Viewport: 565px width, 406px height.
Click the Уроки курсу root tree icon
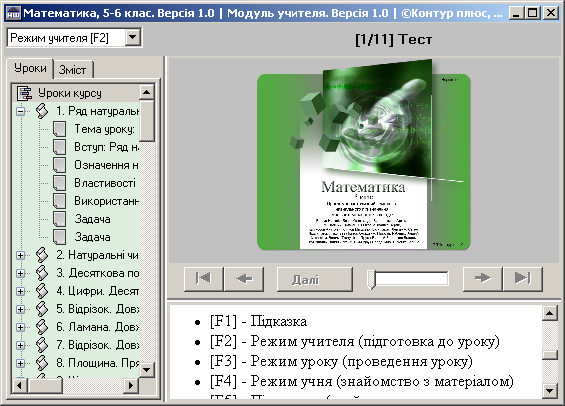click(x=25, y=93)
